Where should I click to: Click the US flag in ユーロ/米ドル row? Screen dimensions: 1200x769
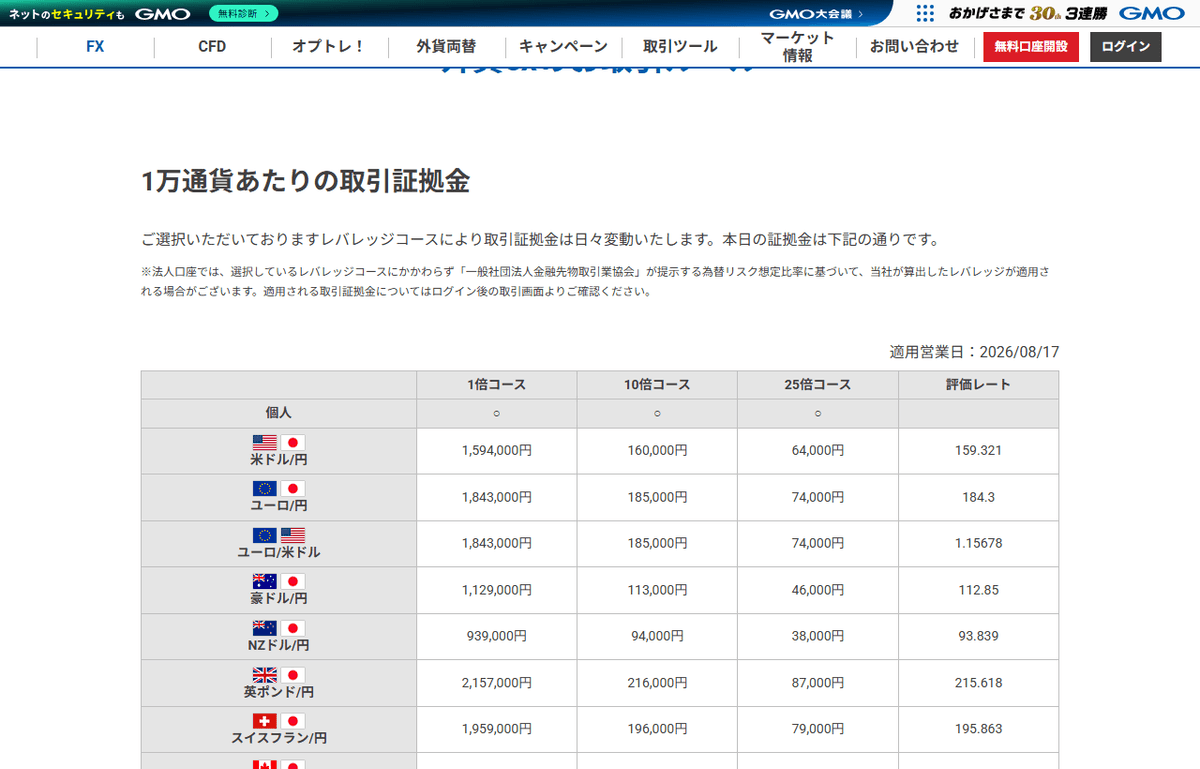point(292,535)
